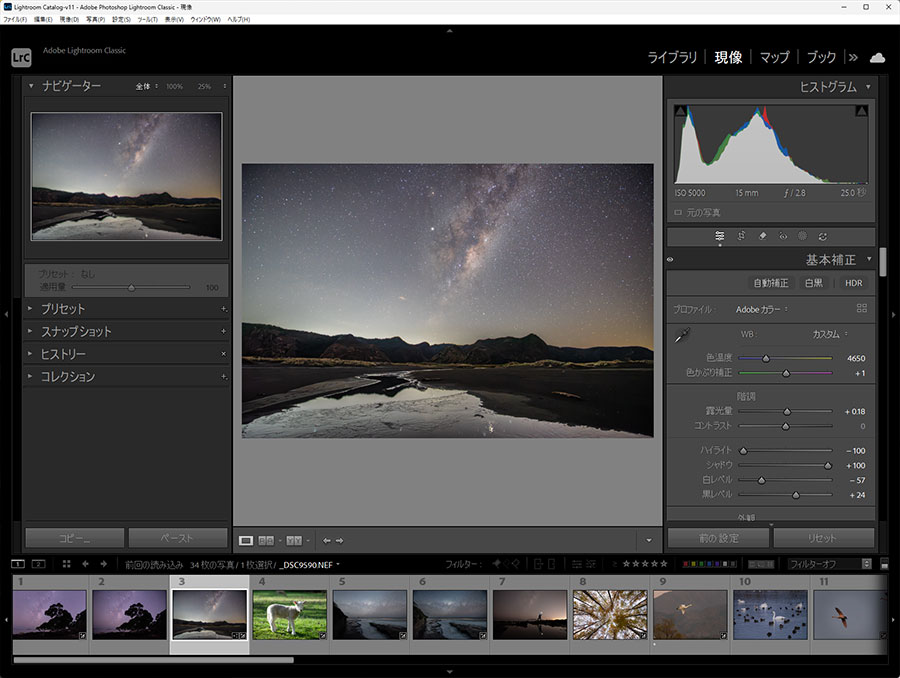
Task: Click the Edit sliders icon in tool strip
Action: coord(719,236)
